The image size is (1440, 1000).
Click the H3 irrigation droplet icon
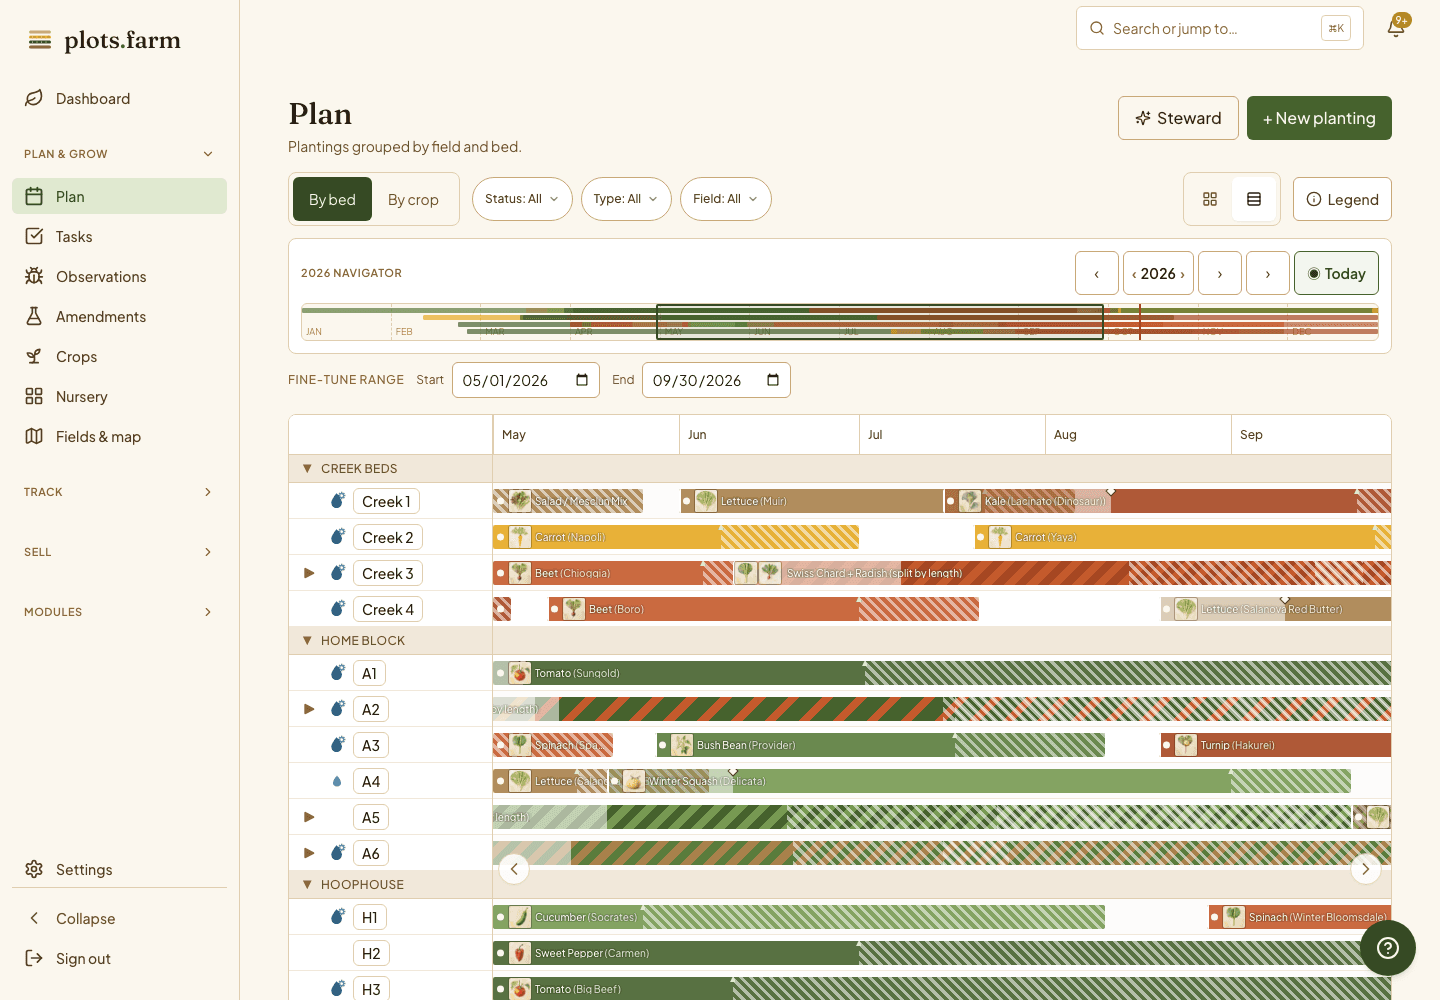[338, 988]
